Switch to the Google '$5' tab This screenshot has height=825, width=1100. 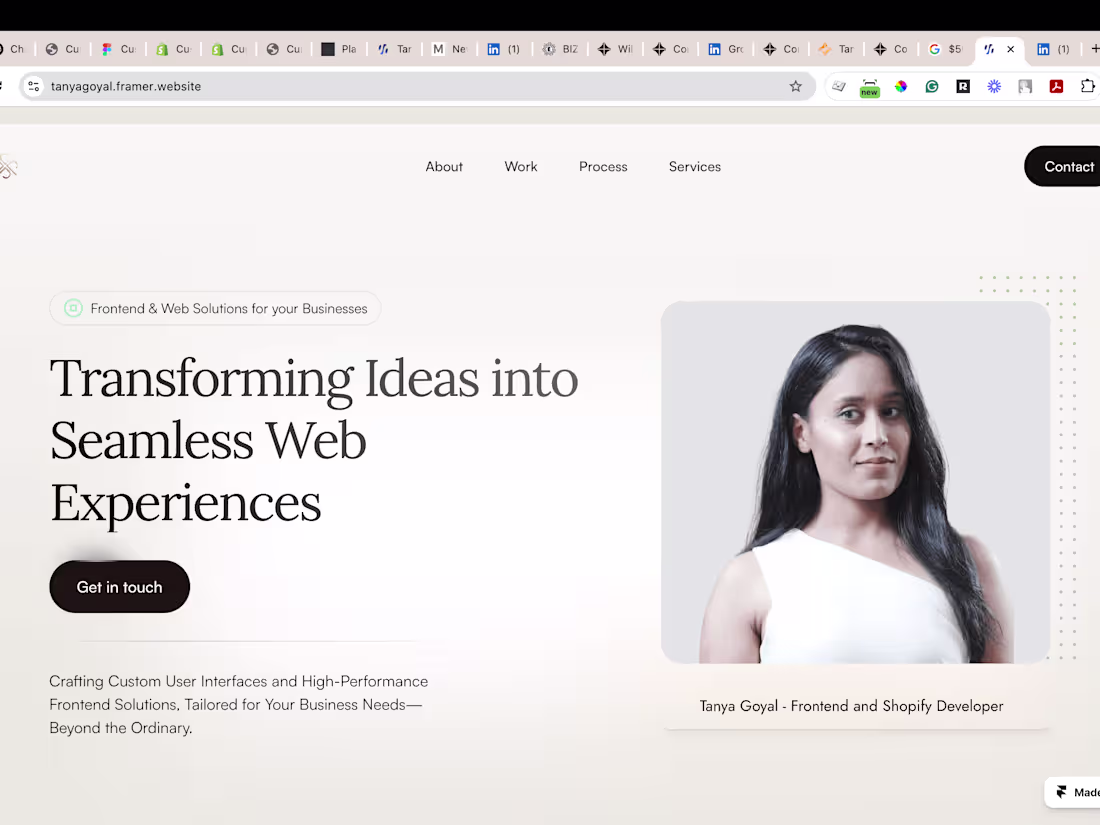(945, 49)
